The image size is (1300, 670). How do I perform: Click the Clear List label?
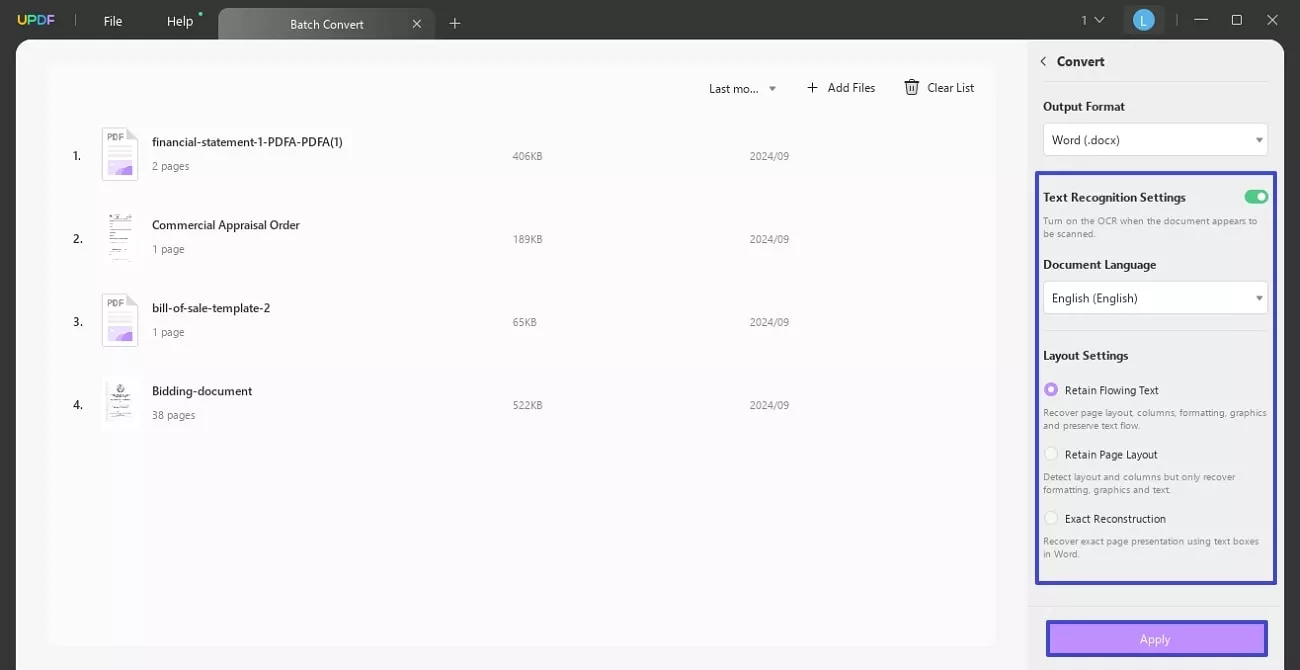(949, 87)
